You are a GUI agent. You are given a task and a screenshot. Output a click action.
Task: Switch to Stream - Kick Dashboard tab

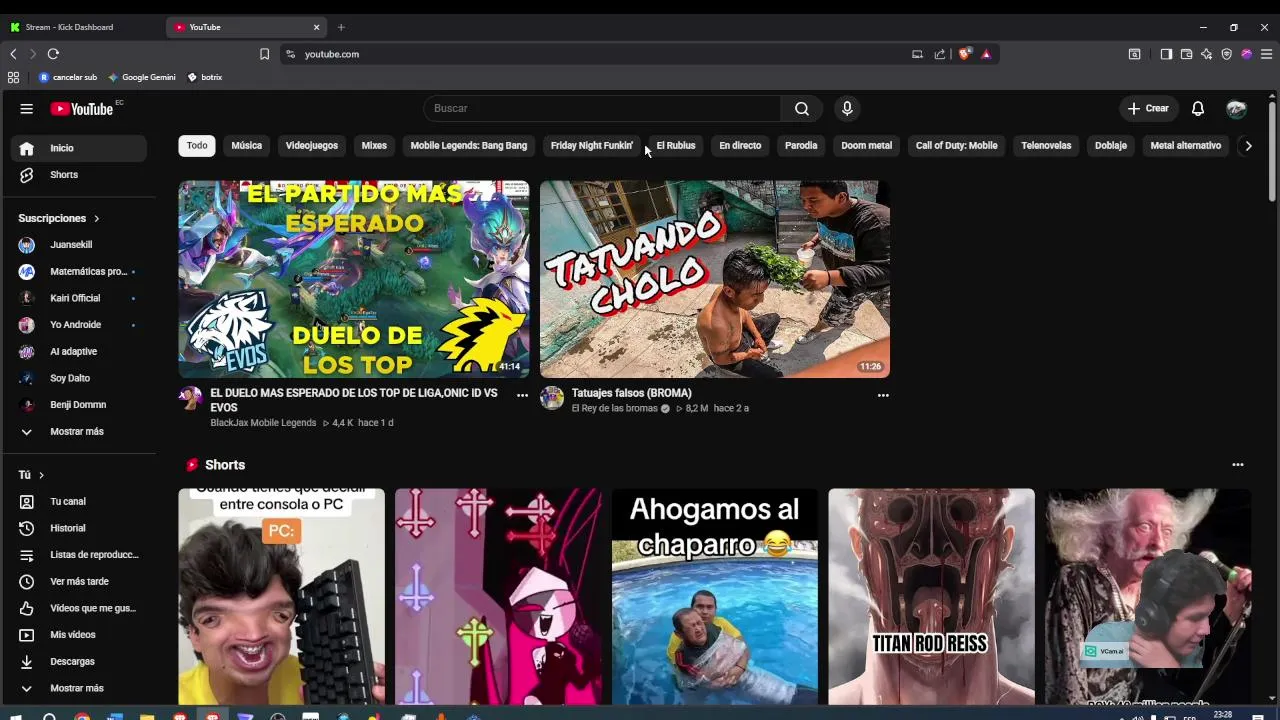[82, 27]
